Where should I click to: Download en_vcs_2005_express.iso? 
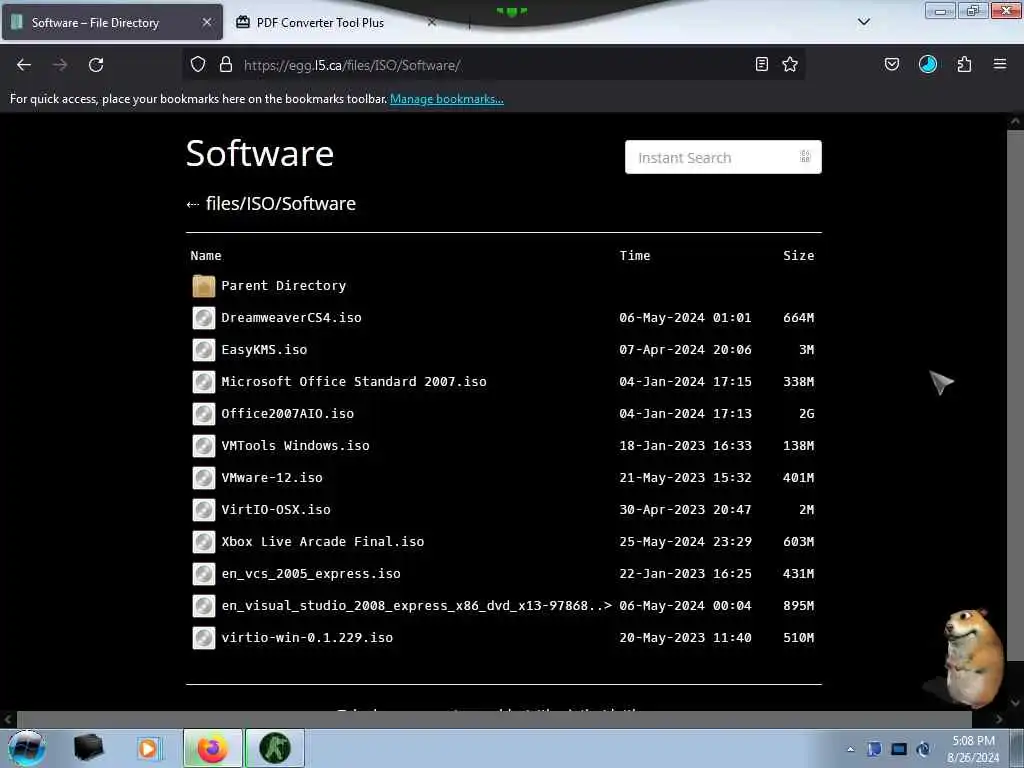pyautogui.click(x=311, y=574)
